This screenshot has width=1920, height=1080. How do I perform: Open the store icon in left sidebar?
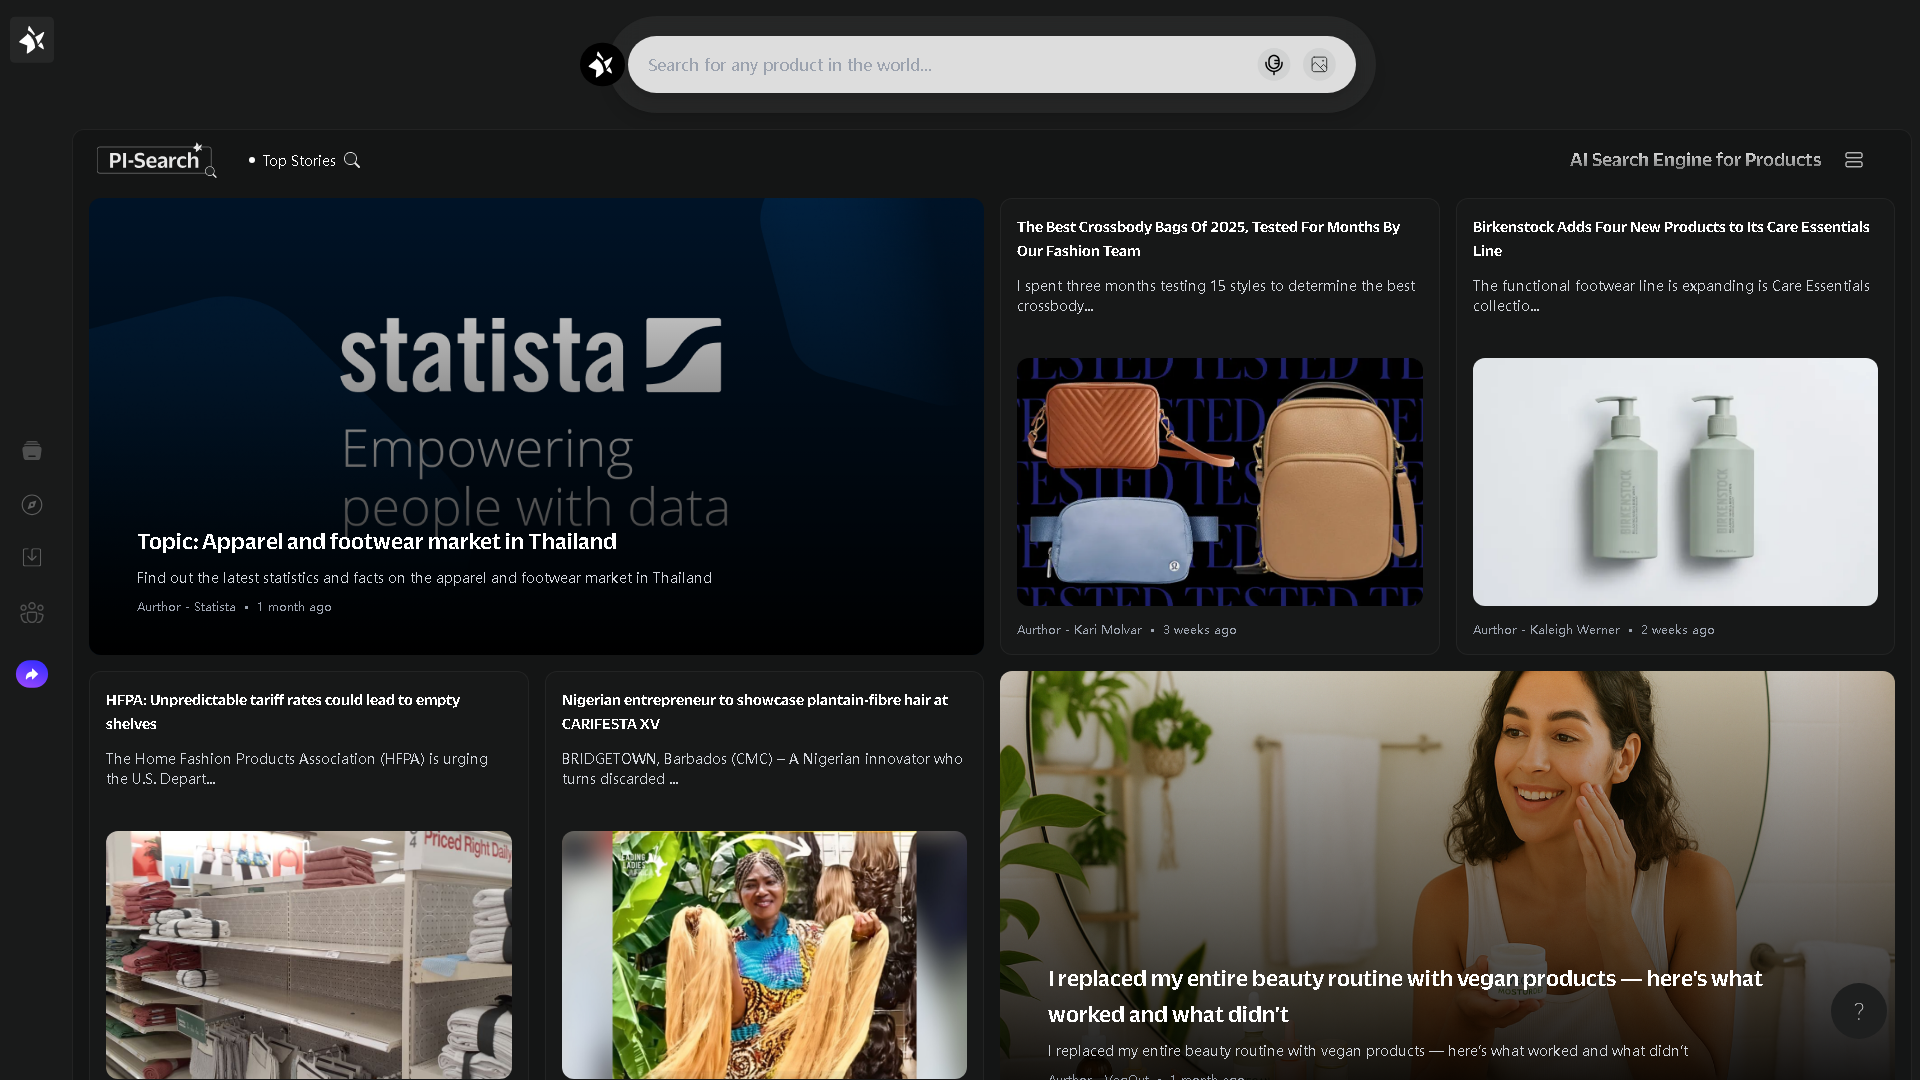pos(32,451)
